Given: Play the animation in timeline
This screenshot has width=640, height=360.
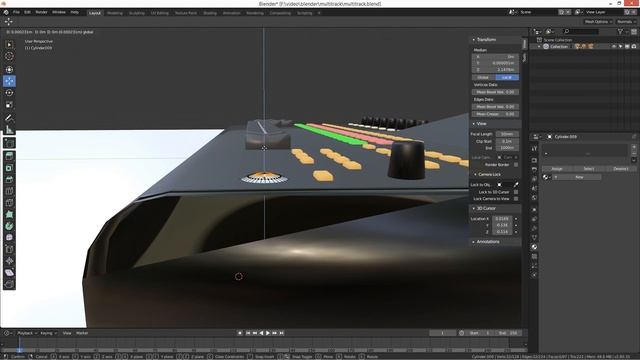Looking at the screenshot, I should point(268,333).
